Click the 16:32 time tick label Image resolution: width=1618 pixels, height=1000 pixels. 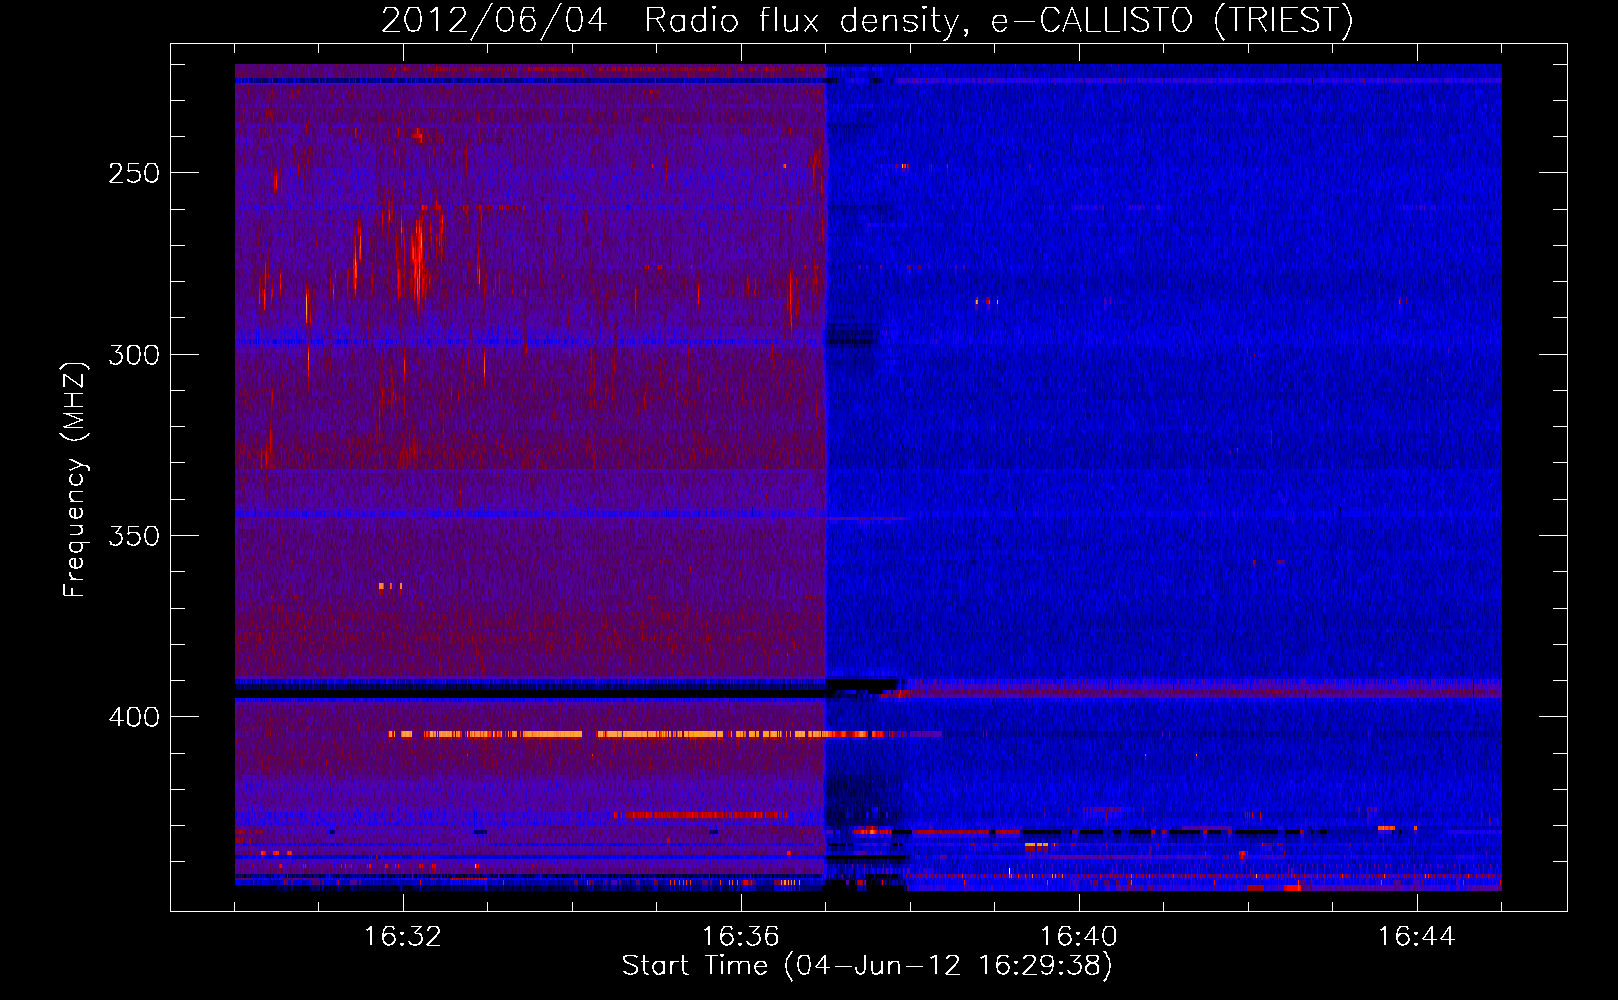coord(403,937)
